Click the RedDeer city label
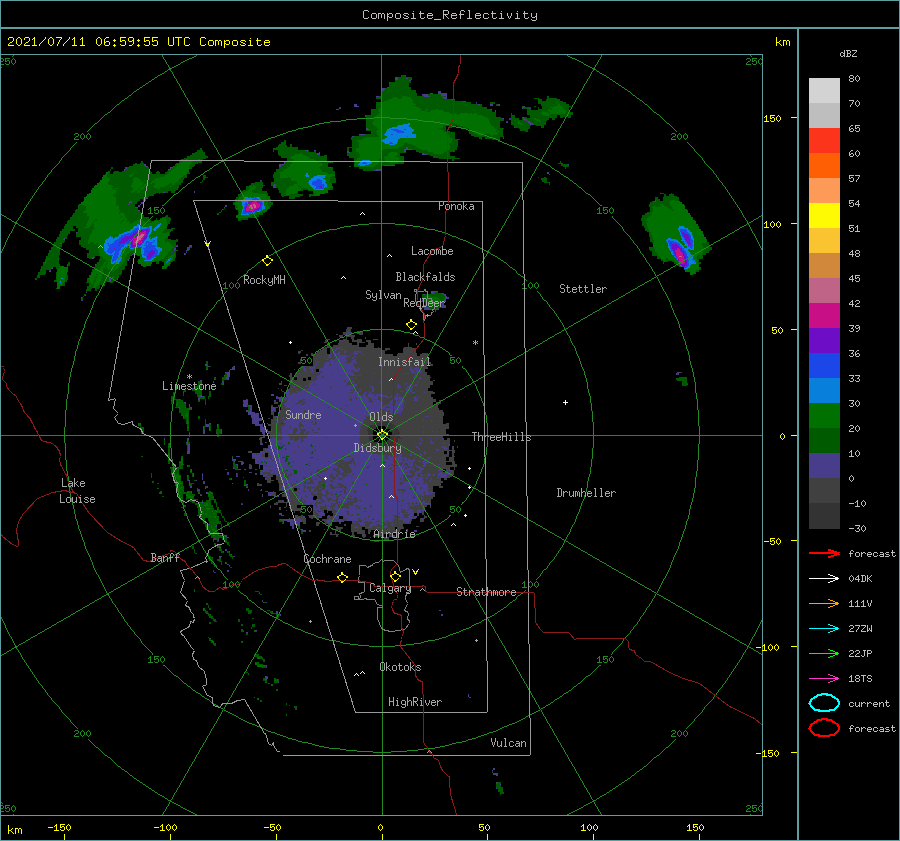900x841 pixels. [x=424, y=303]
